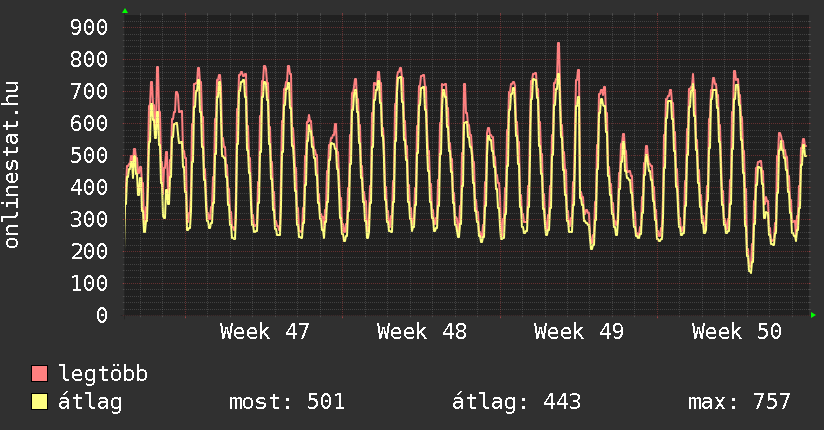This screenshot has height=430, width=824.
Task: Click the 900 label on the y-axis
Action: (x=87, y=27)
